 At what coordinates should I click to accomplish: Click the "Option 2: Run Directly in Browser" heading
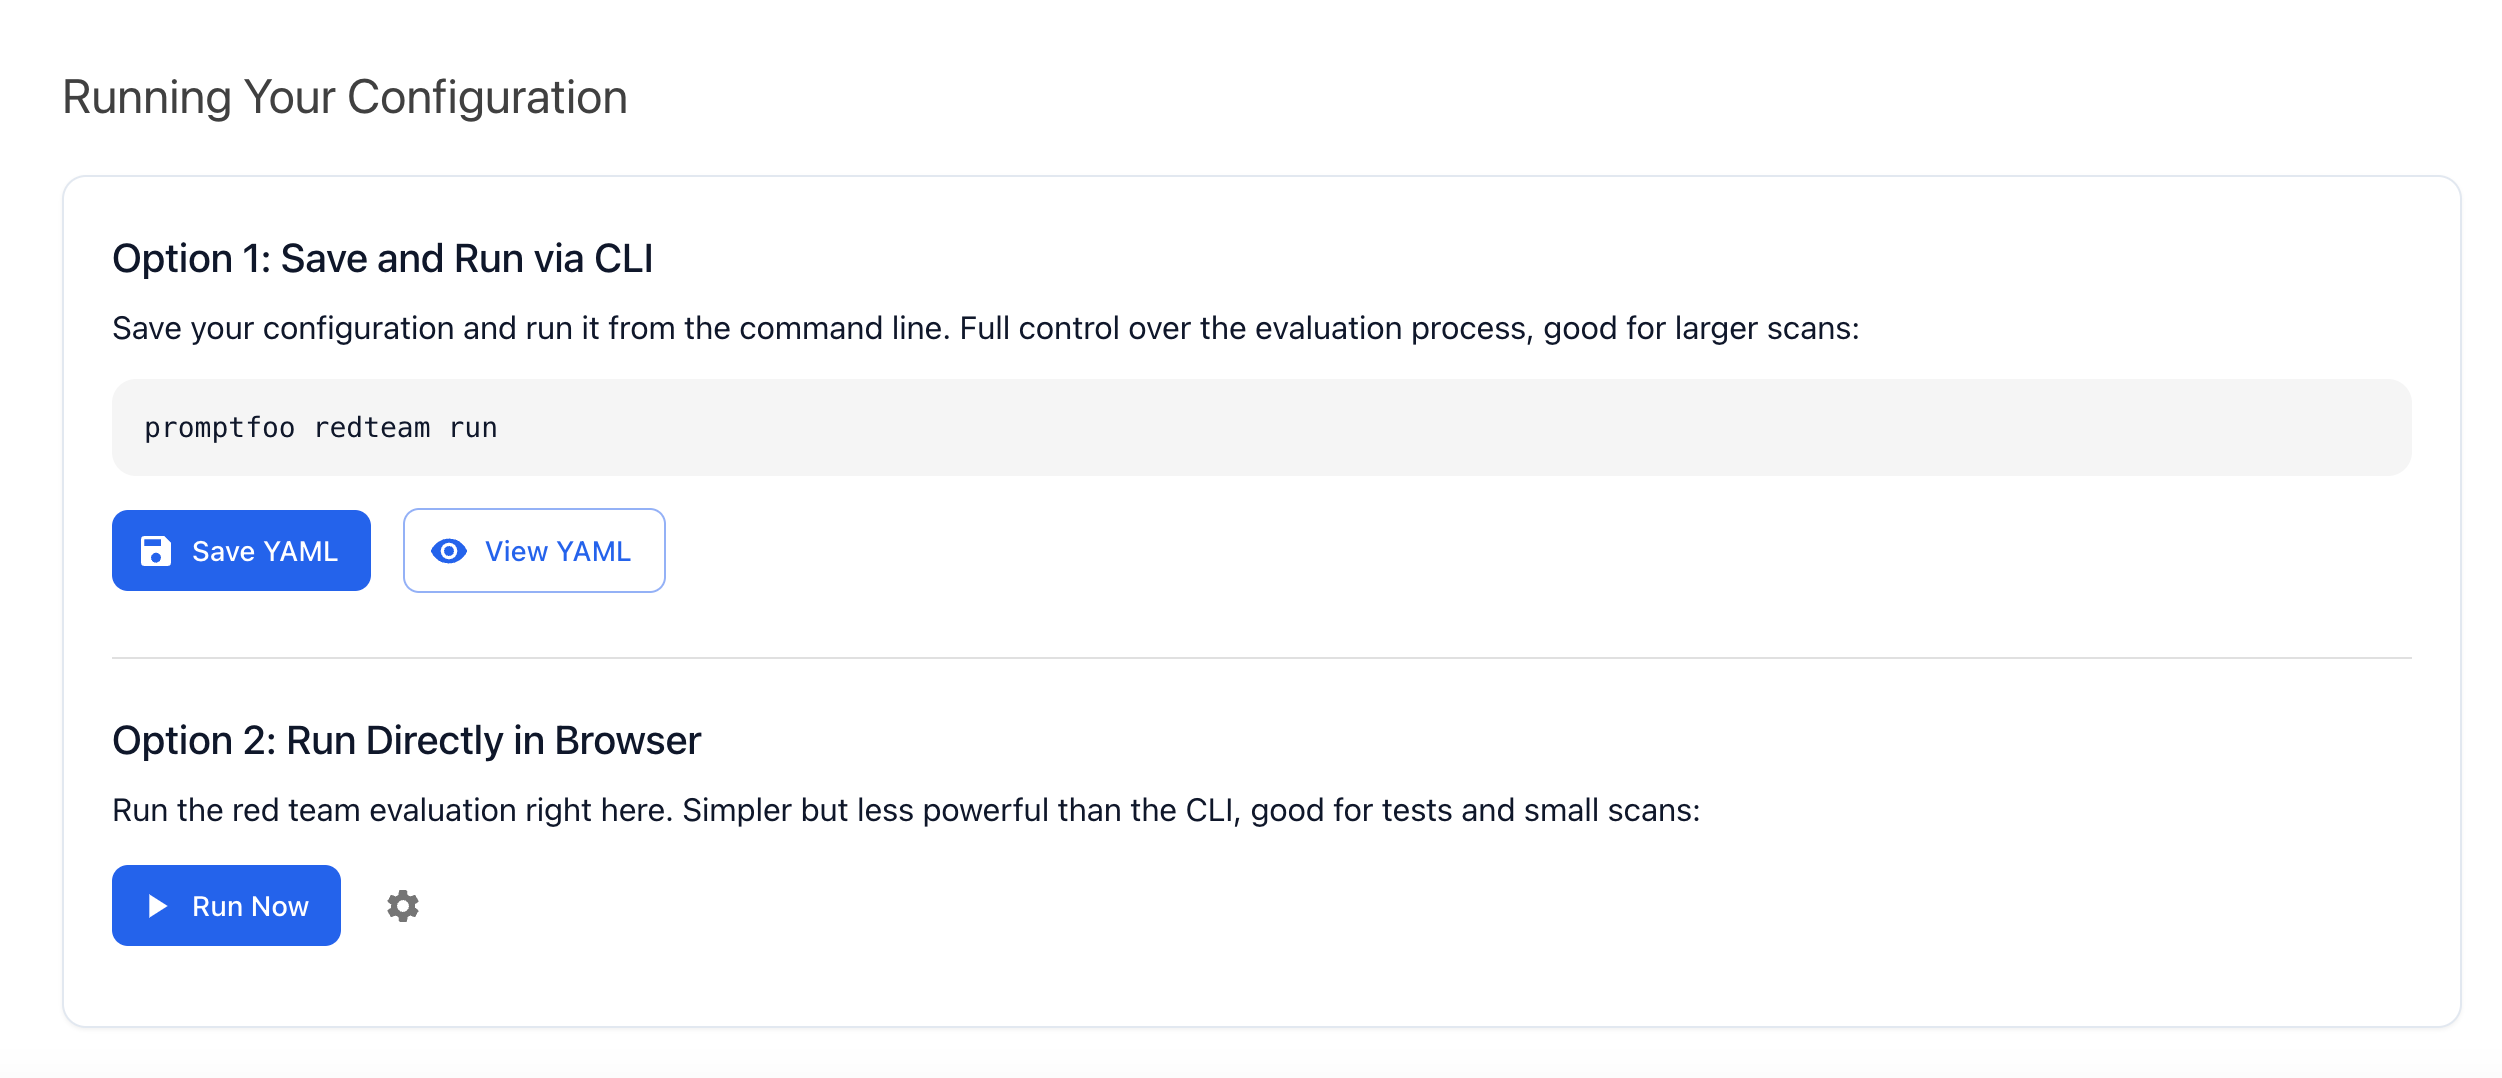[x=406, y=741]
